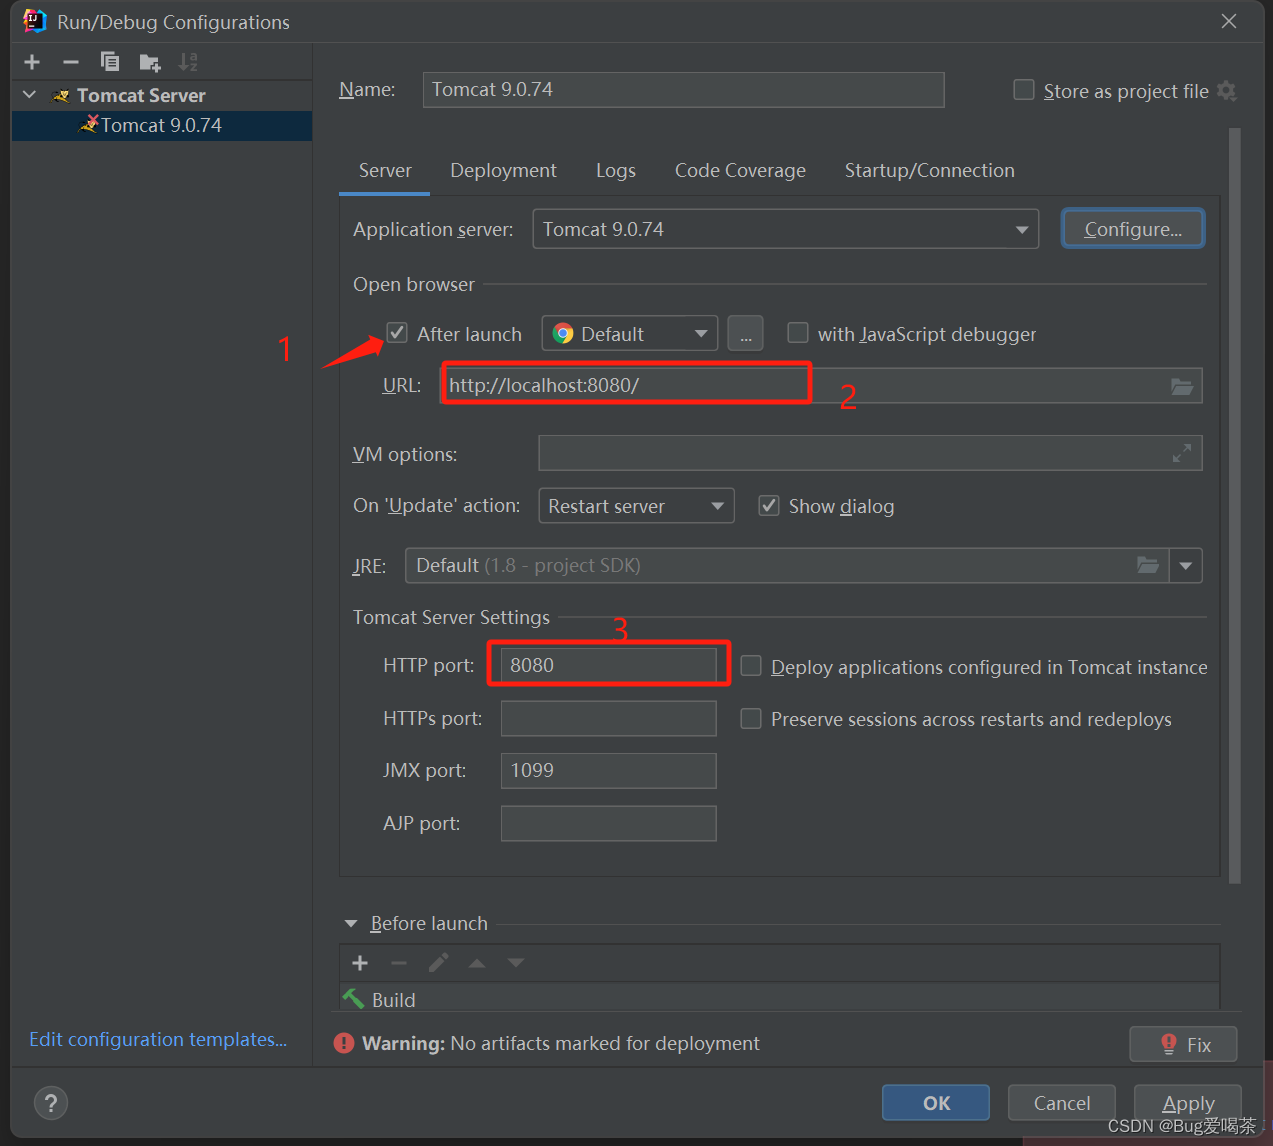1273x1146 pixels.
Task: Click the browser ellipsis button
Action: pos(745,334)
